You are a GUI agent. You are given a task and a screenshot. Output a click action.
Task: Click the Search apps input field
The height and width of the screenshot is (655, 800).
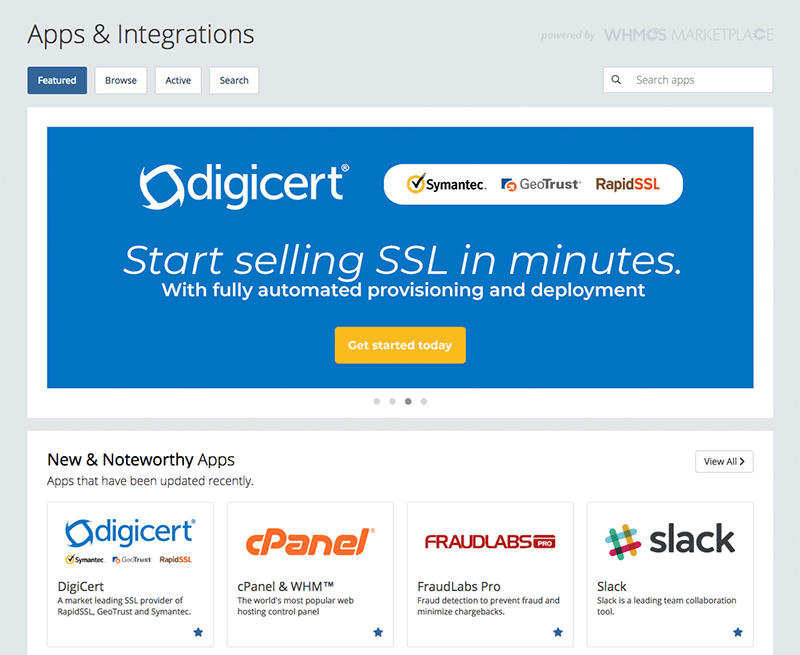(x=688, y=80)
